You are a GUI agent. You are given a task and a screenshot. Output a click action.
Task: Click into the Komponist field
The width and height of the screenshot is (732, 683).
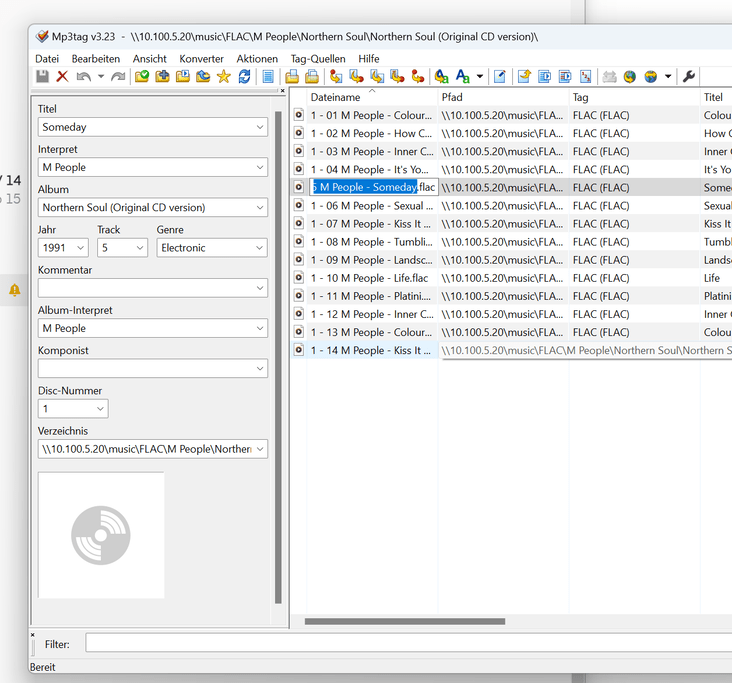pyautogui.click(x=153, y=368)
